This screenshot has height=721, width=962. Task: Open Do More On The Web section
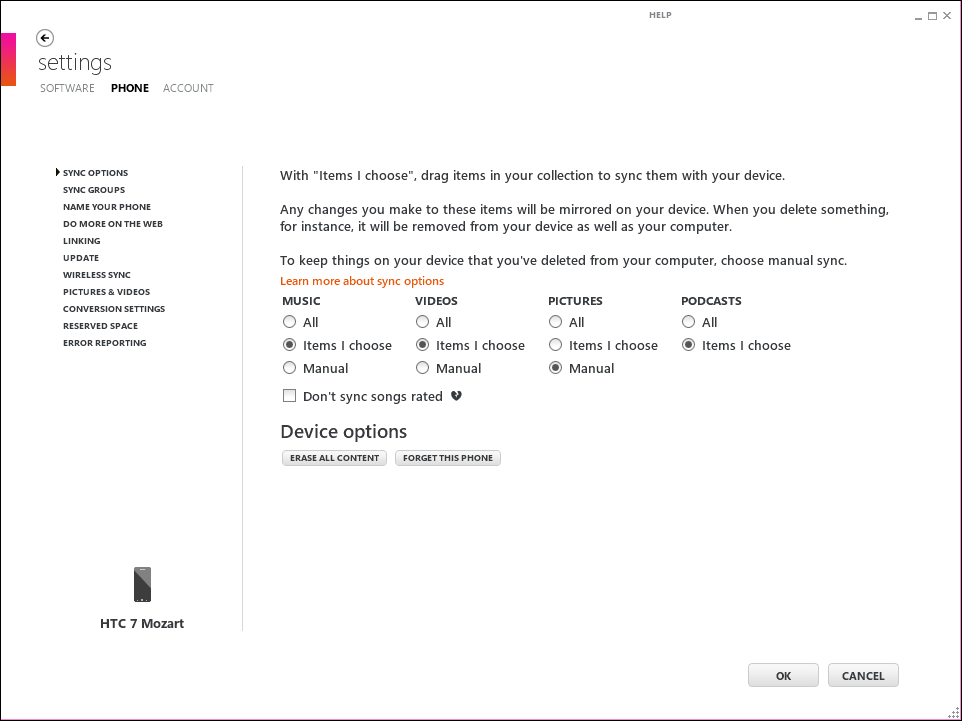click(x=113, y=224)
